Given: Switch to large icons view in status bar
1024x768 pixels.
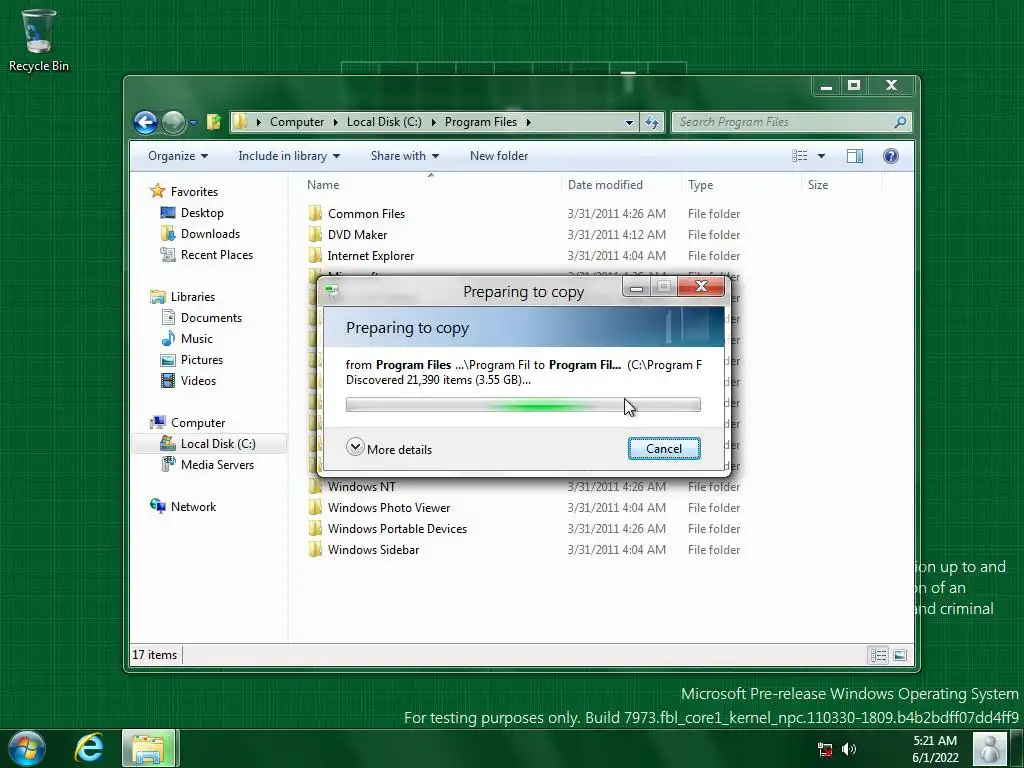Looking at the screenshot, I should [x=900, y=655].
